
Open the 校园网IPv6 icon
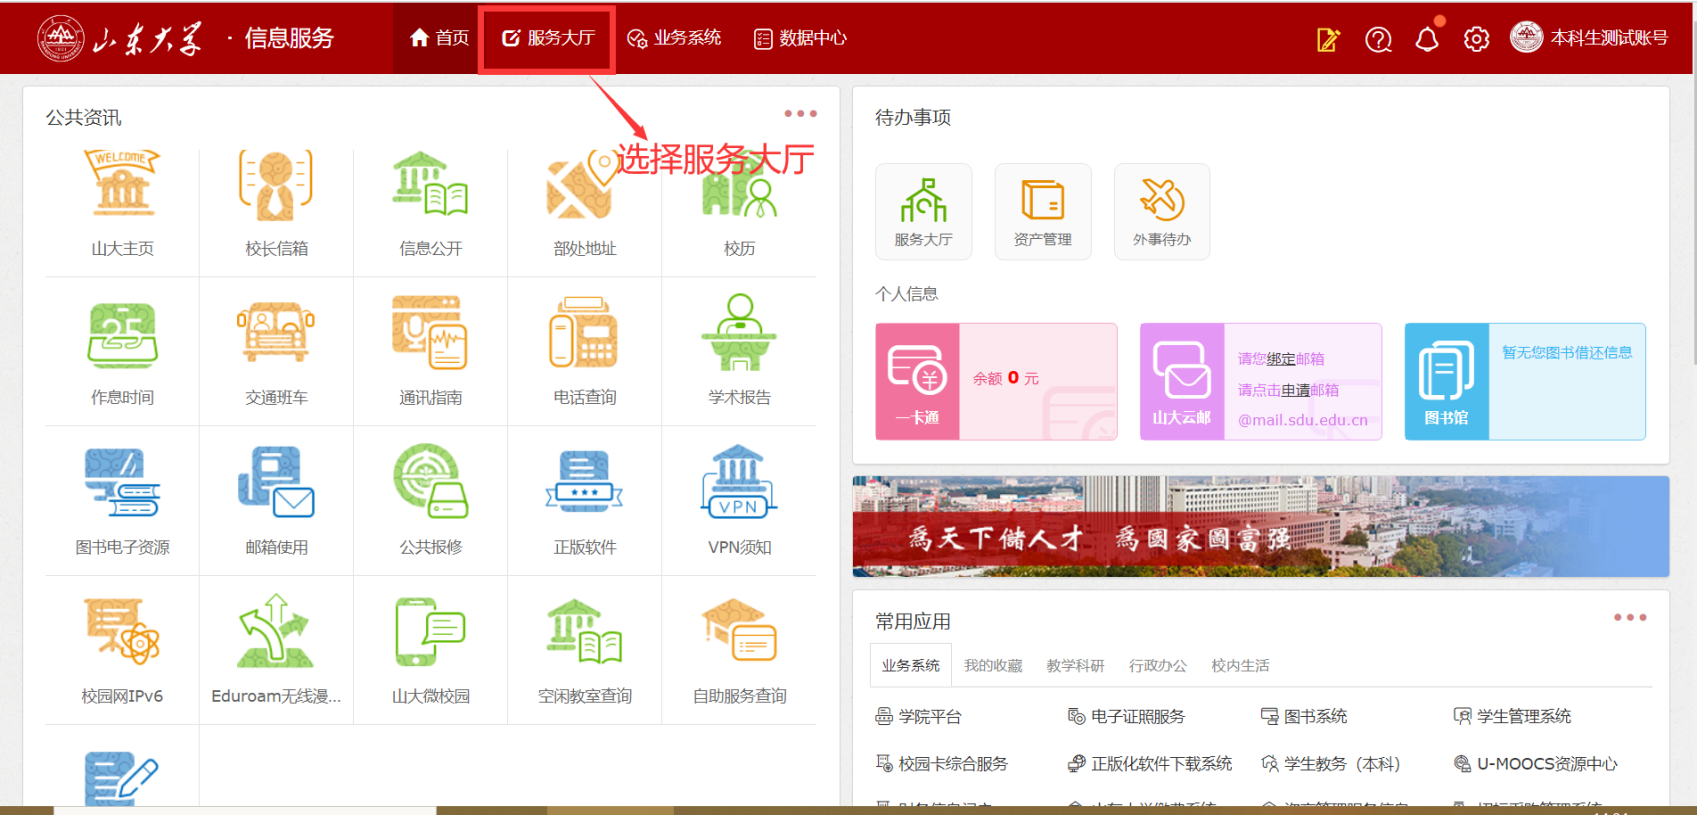coord(122,631)
